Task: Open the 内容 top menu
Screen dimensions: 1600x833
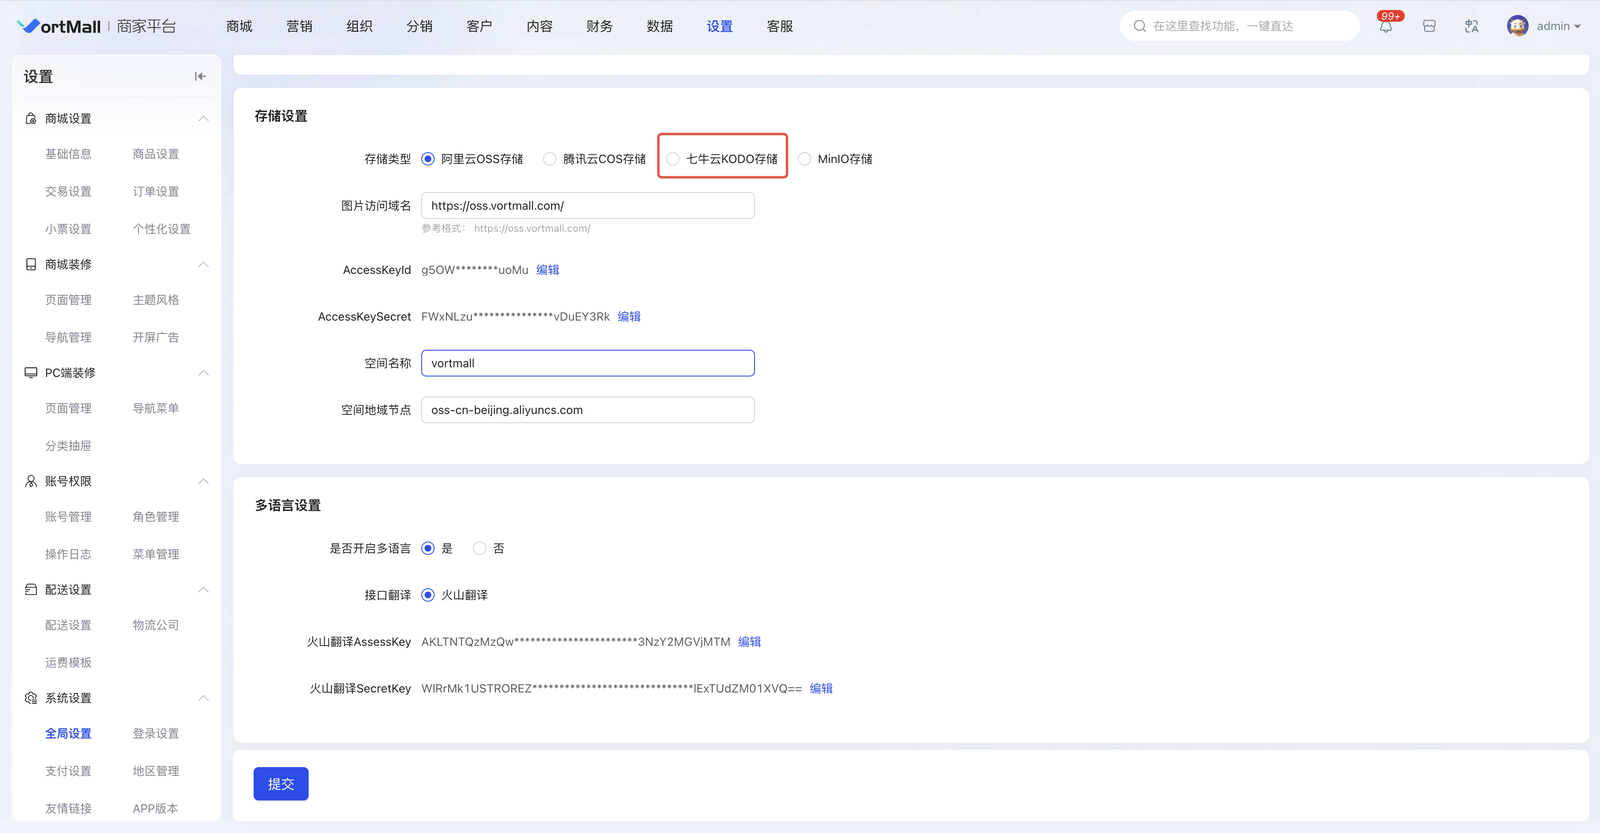Action: (x=540, y=26)
